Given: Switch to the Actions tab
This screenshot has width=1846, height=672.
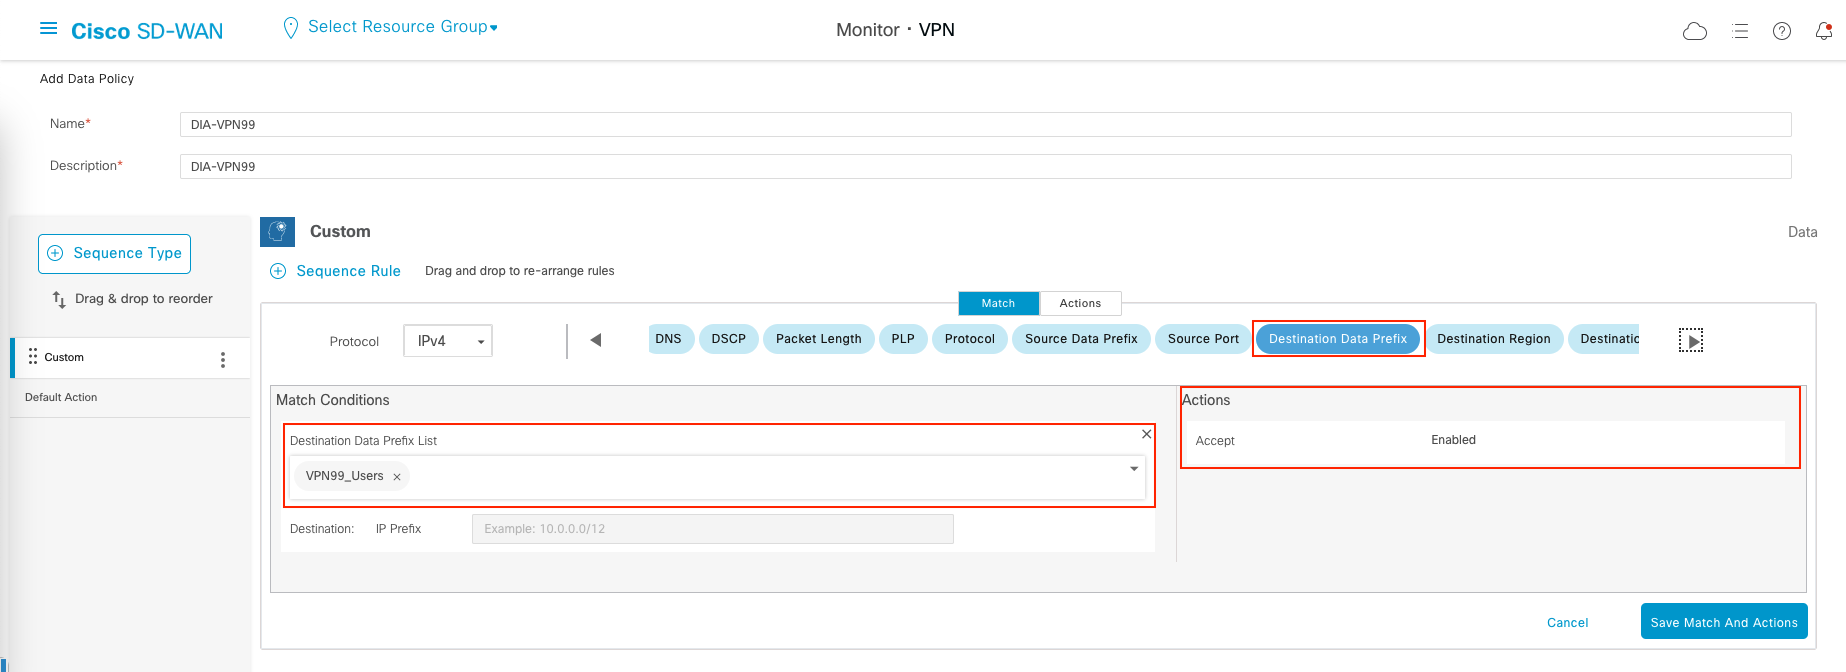Looking at the screenshot, I should (x=1080, y=303).
